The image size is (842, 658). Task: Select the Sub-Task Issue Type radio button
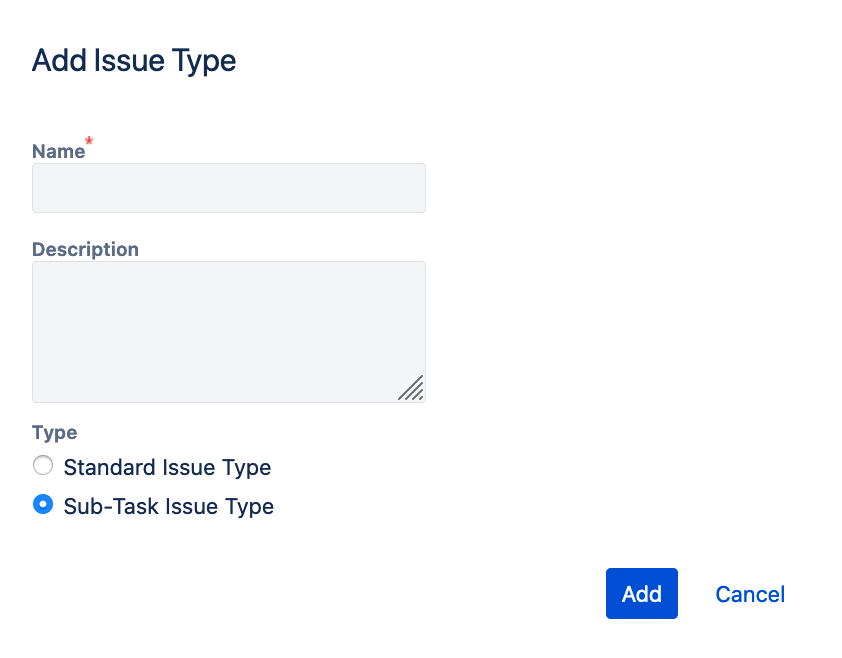42,505
